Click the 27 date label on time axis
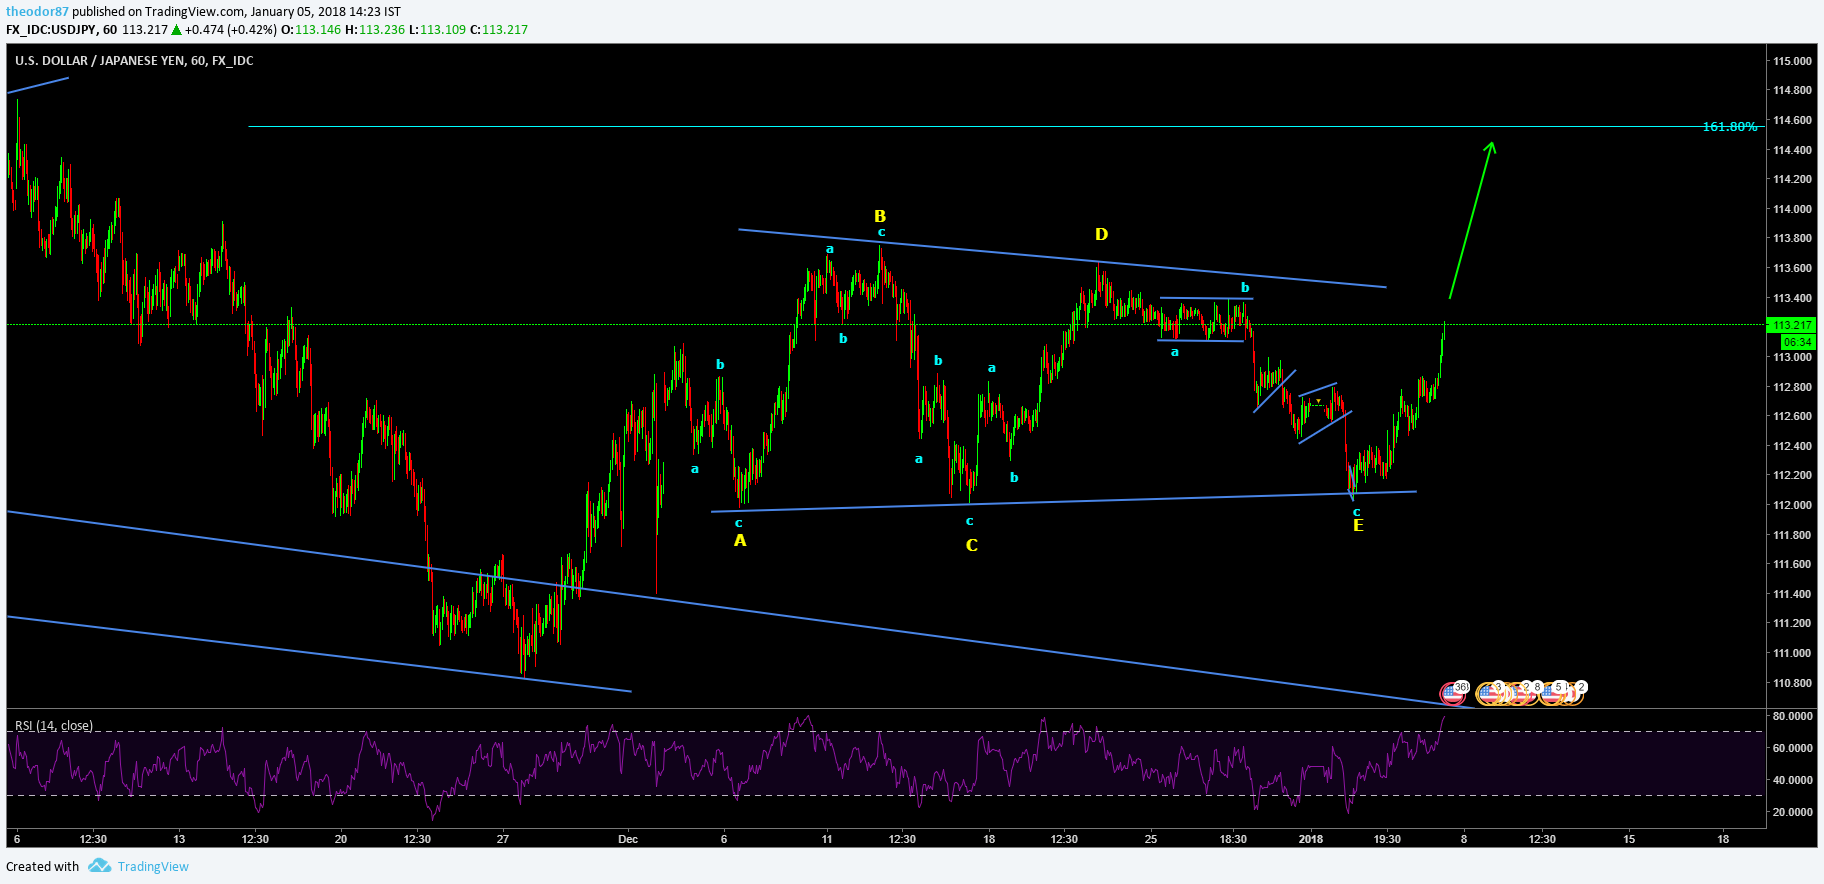The height and width of the screenshot is (884, 1824). (503, 839)
